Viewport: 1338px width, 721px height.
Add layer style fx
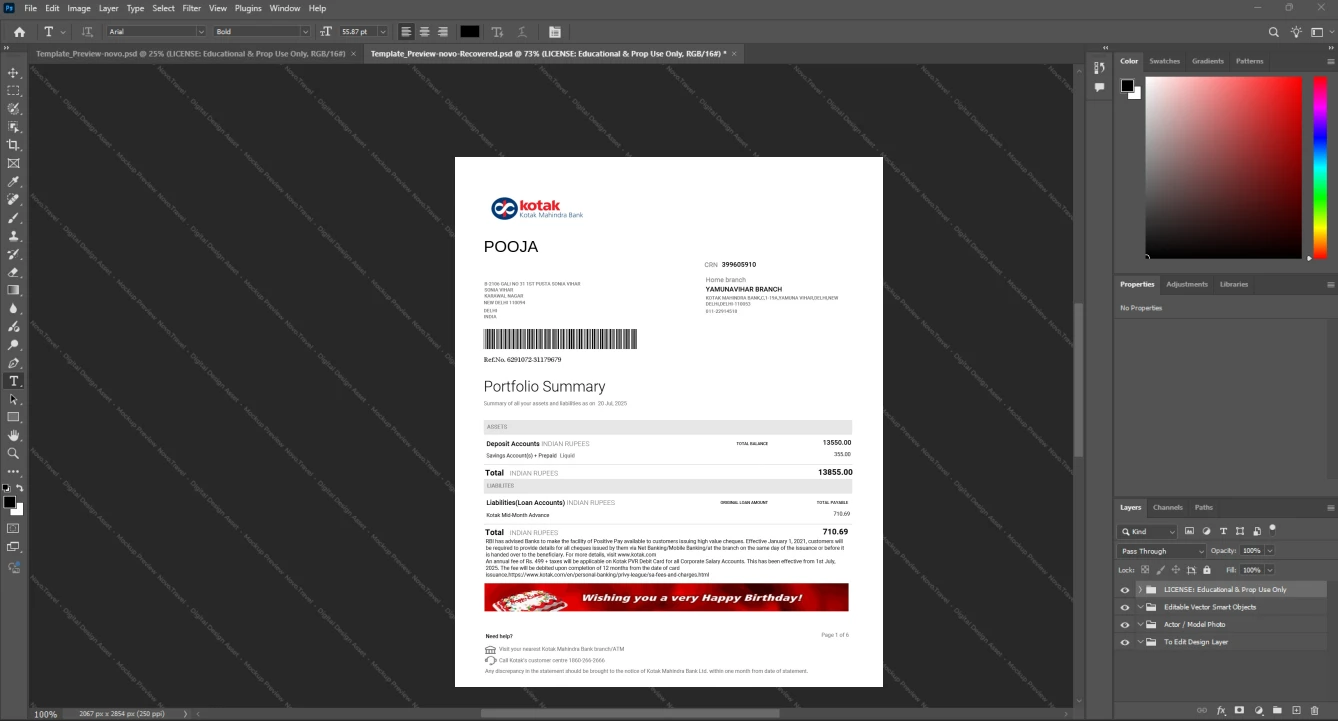pyautogui.click(x=1221, y=710)
